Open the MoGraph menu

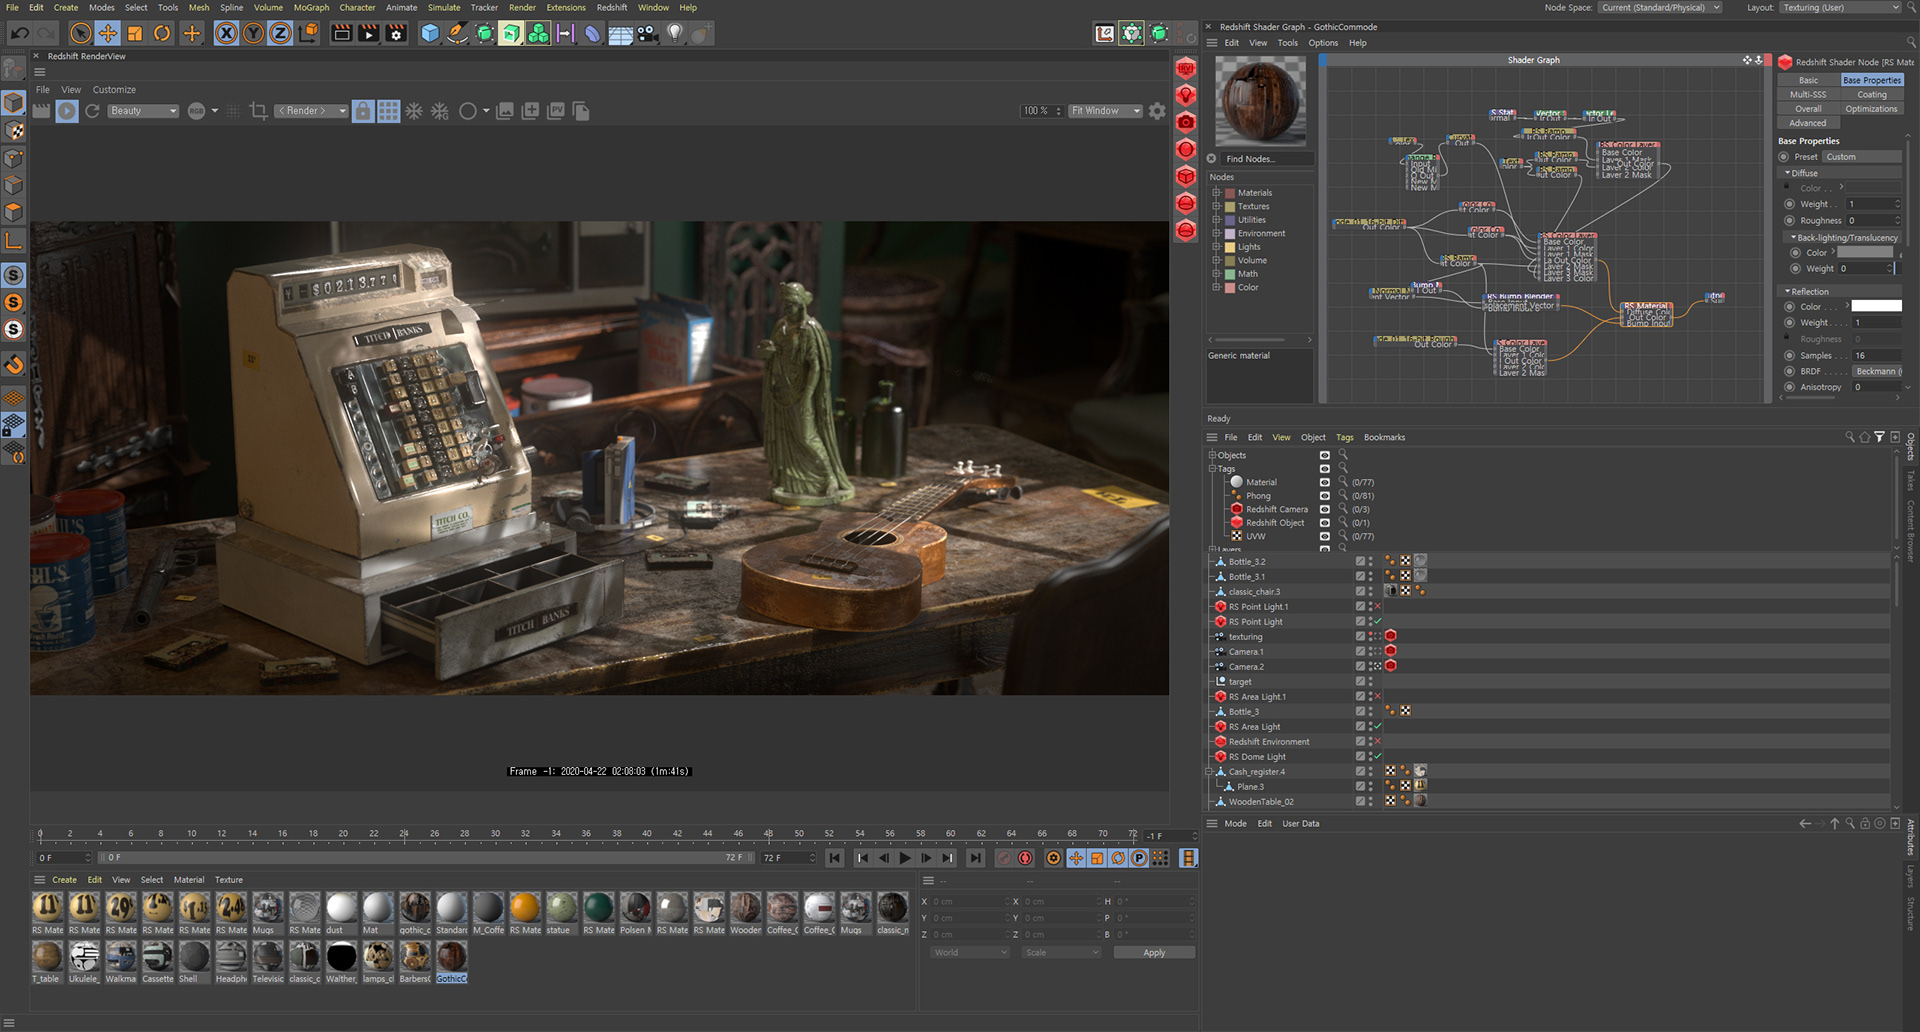311,7
